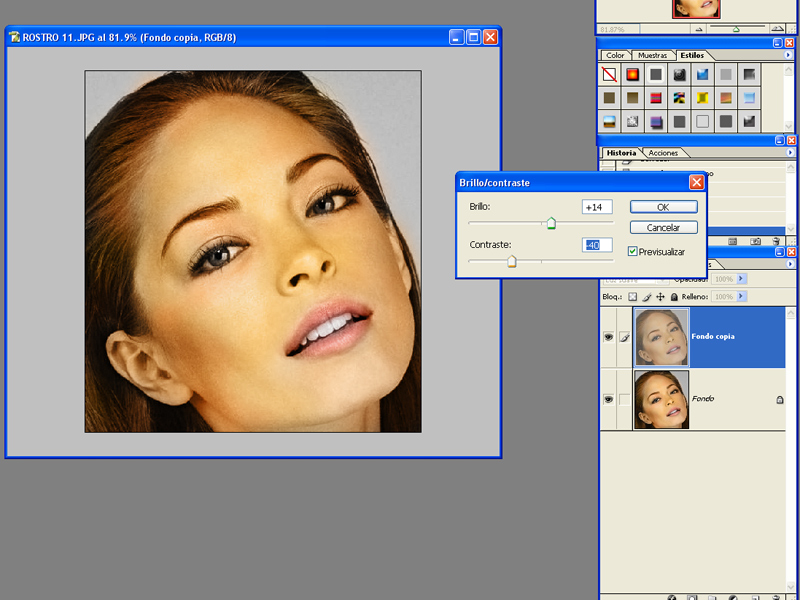The image size is (800, 600).
Task: Confirm with the OK button
Action: (x=663, y=207)
